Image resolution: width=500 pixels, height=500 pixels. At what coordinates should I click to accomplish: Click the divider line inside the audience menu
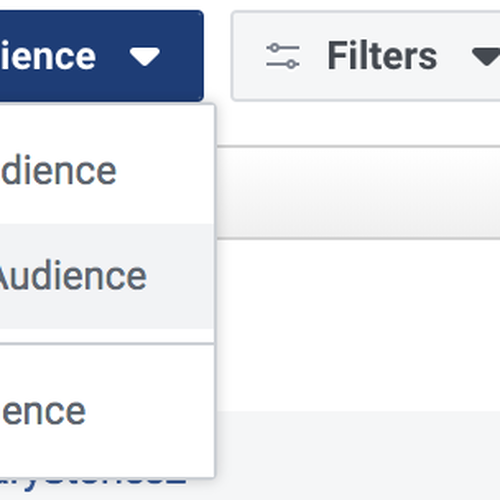[x=107, y=343]
